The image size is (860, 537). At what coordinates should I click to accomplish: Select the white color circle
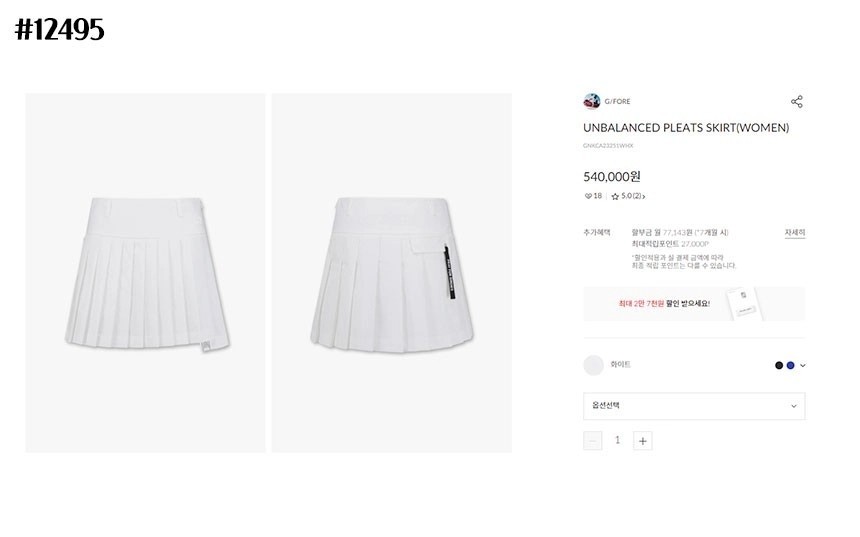[593, 365]
